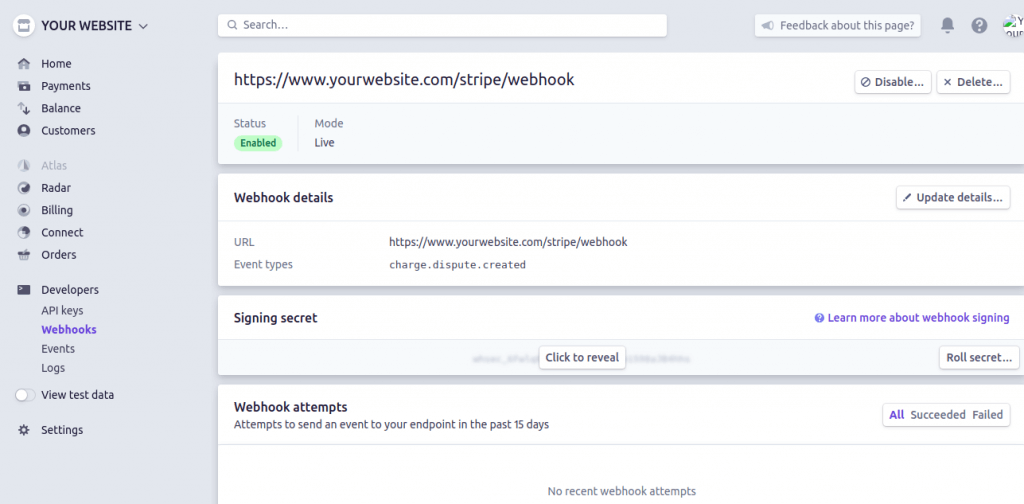Click the question icon beside Learn more about webhook signing
This screenshot has width=1024, height=504.
[819, 318]
